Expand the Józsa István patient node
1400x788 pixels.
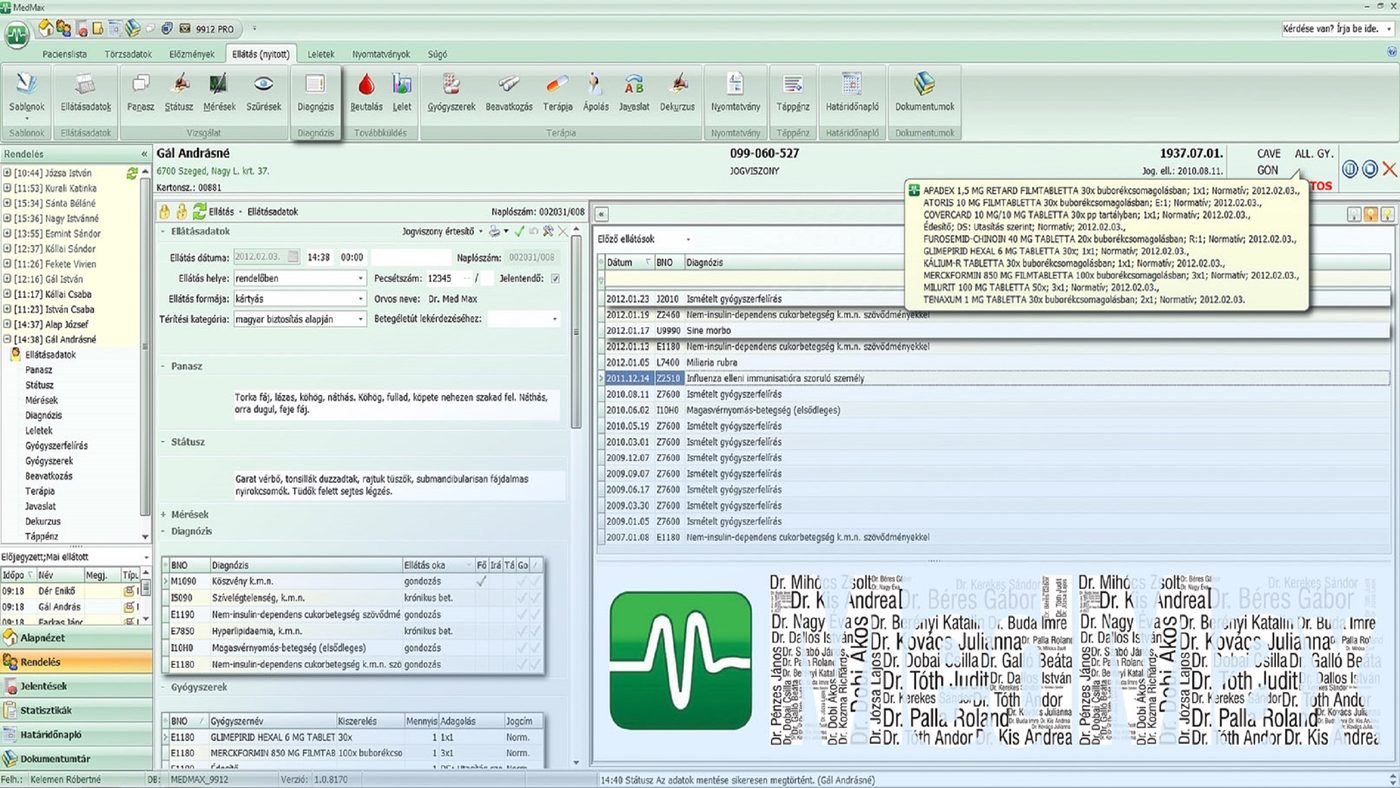pos(8,174)
